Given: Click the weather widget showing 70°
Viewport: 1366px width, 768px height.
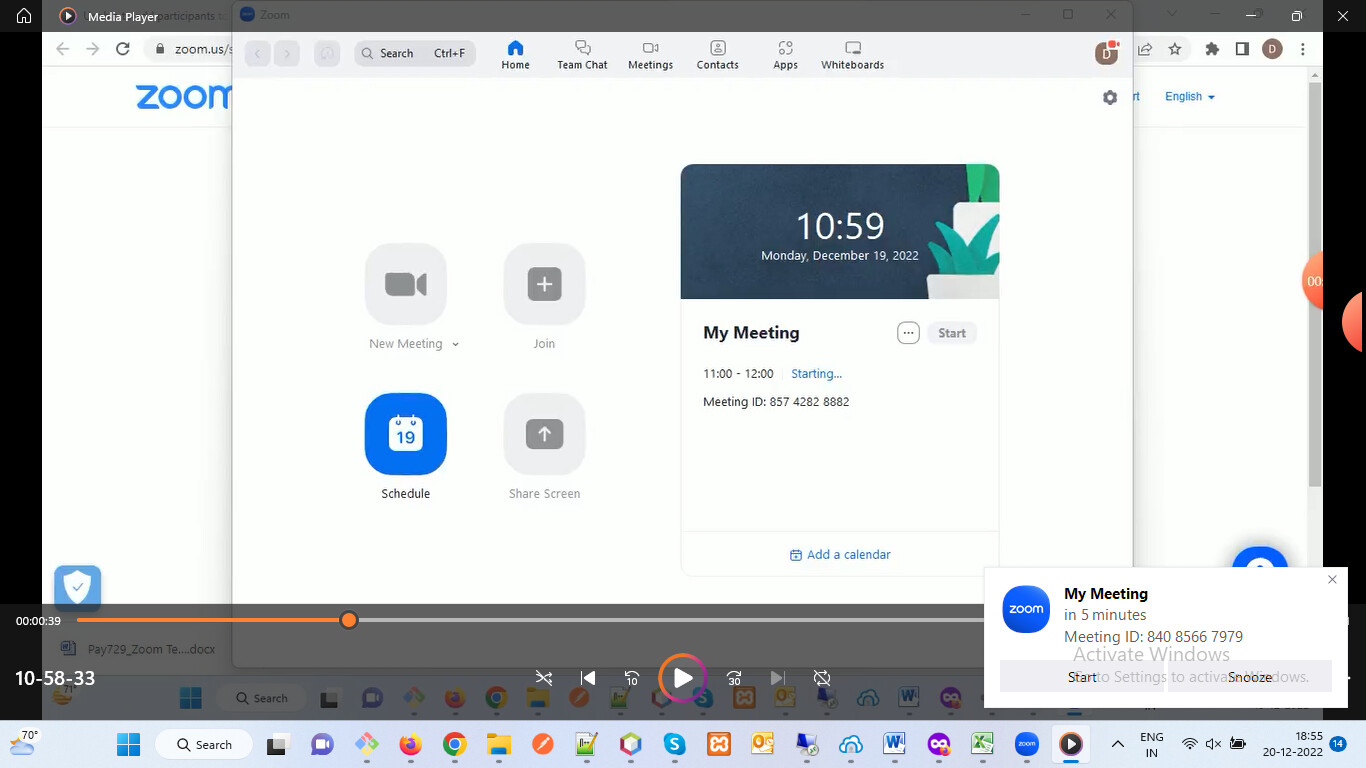Looking at the screenshot, I should pyautogui.click(x=24, y=743).
